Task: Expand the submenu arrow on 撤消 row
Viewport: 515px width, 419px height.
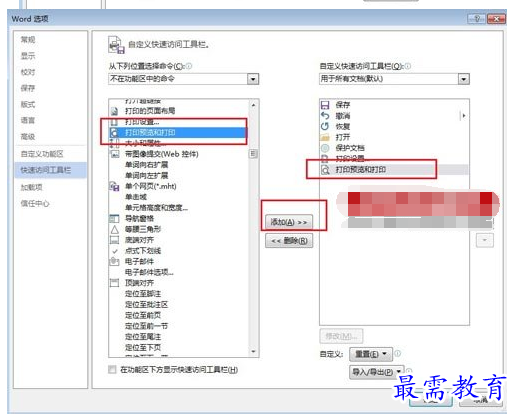Action: click(x=464, y=116)
